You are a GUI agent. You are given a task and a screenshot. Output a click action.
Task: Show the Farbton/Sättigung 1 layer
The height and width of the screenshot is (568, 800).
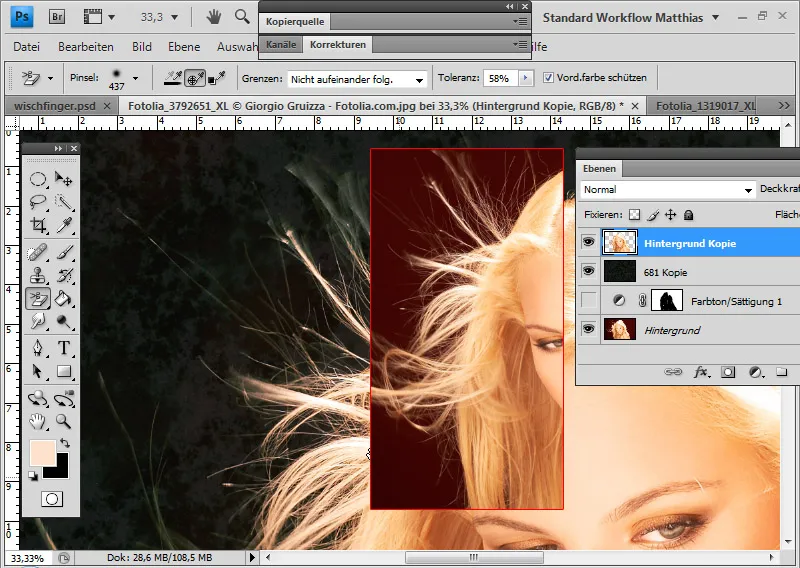point(588,300)
